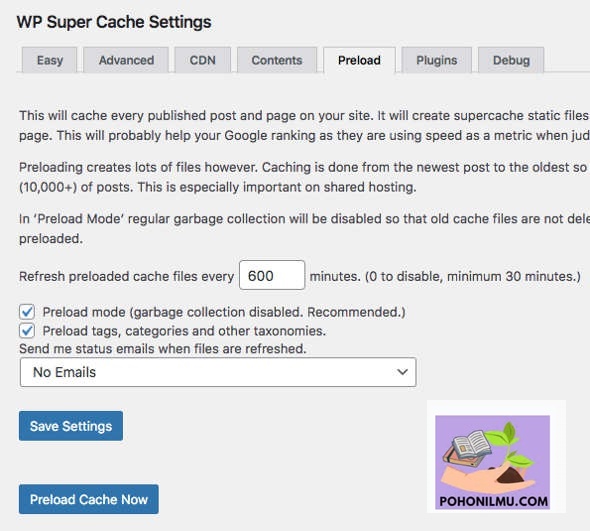This screenshot has width=590, height=531.
Task: Click the Save Settings button
Action: point(71,426)
